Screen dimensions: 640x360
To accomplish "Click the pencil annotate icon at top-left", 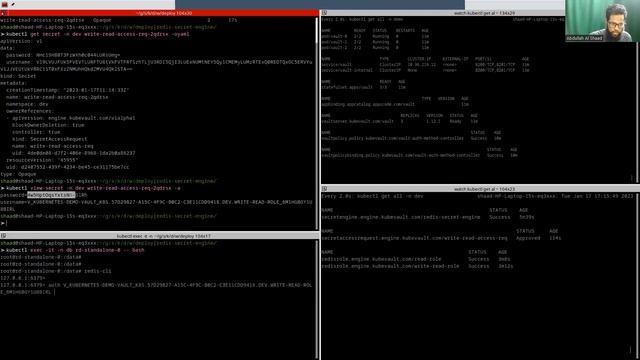I will 13,4.
